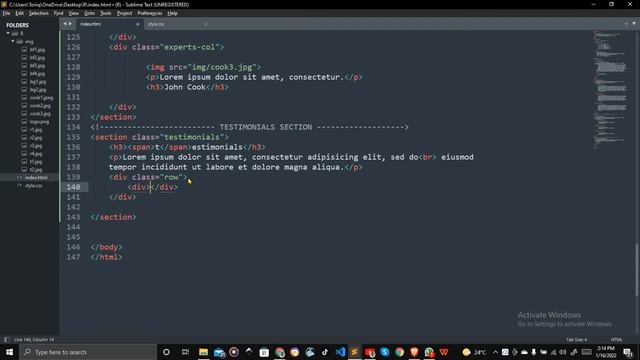Change syntax via HTML in status bar
Image resolution: width=640 pixels, height=360 pixels.
[616, 340]
